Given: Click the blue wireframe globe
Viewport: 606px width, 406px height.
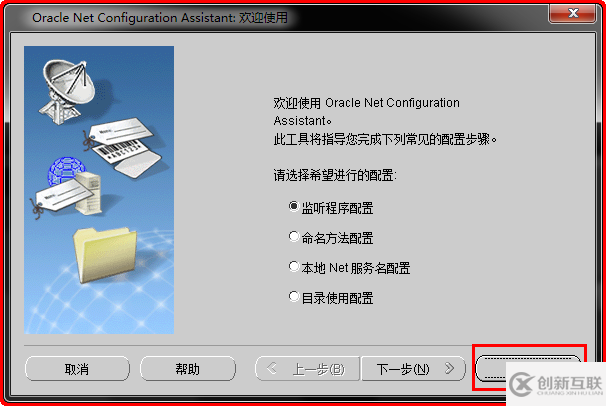Looking at the screenshot, I should point(64,170).
